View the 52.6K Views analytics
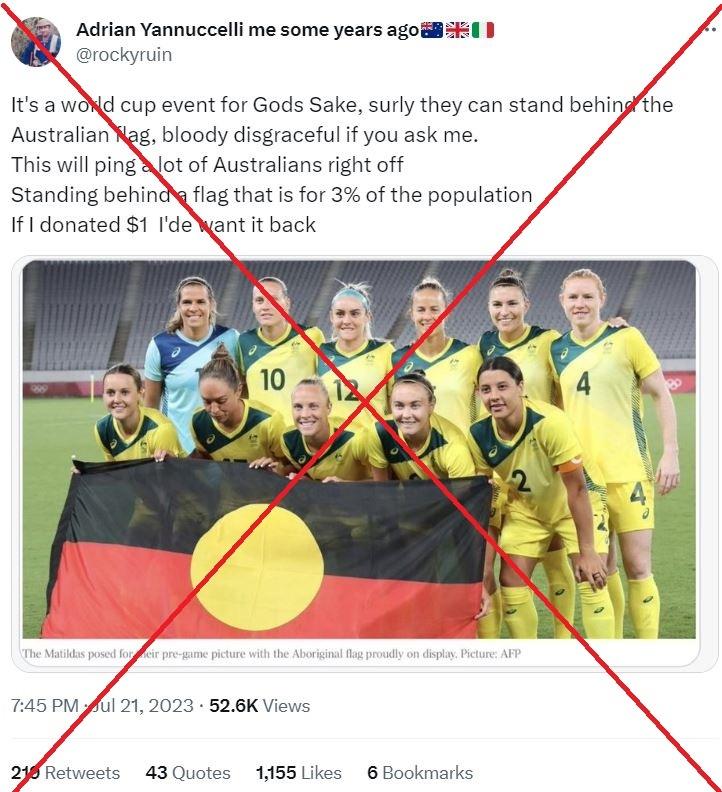 click(x=260, y=706)
